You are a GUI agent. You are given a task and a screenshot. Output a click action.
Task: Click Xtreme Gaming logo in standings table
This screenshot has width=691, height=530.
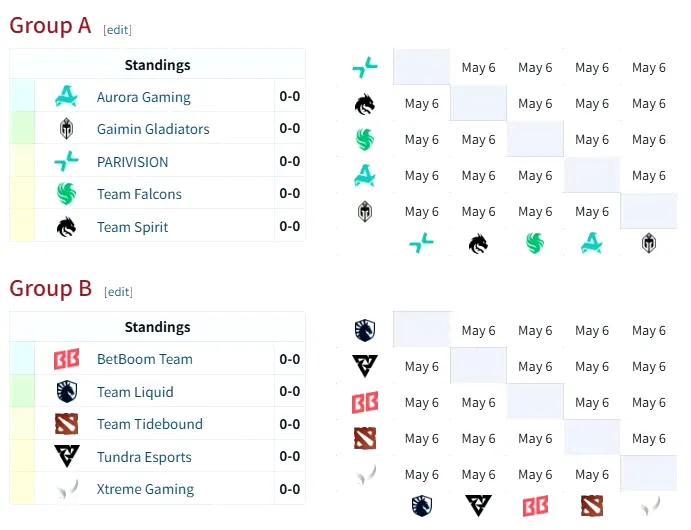point(68,489)
